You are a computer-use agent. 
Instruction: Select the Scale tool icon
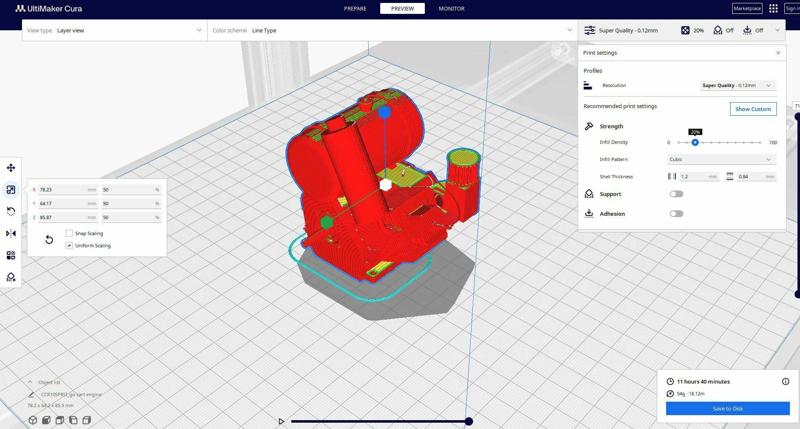point(11,190)
